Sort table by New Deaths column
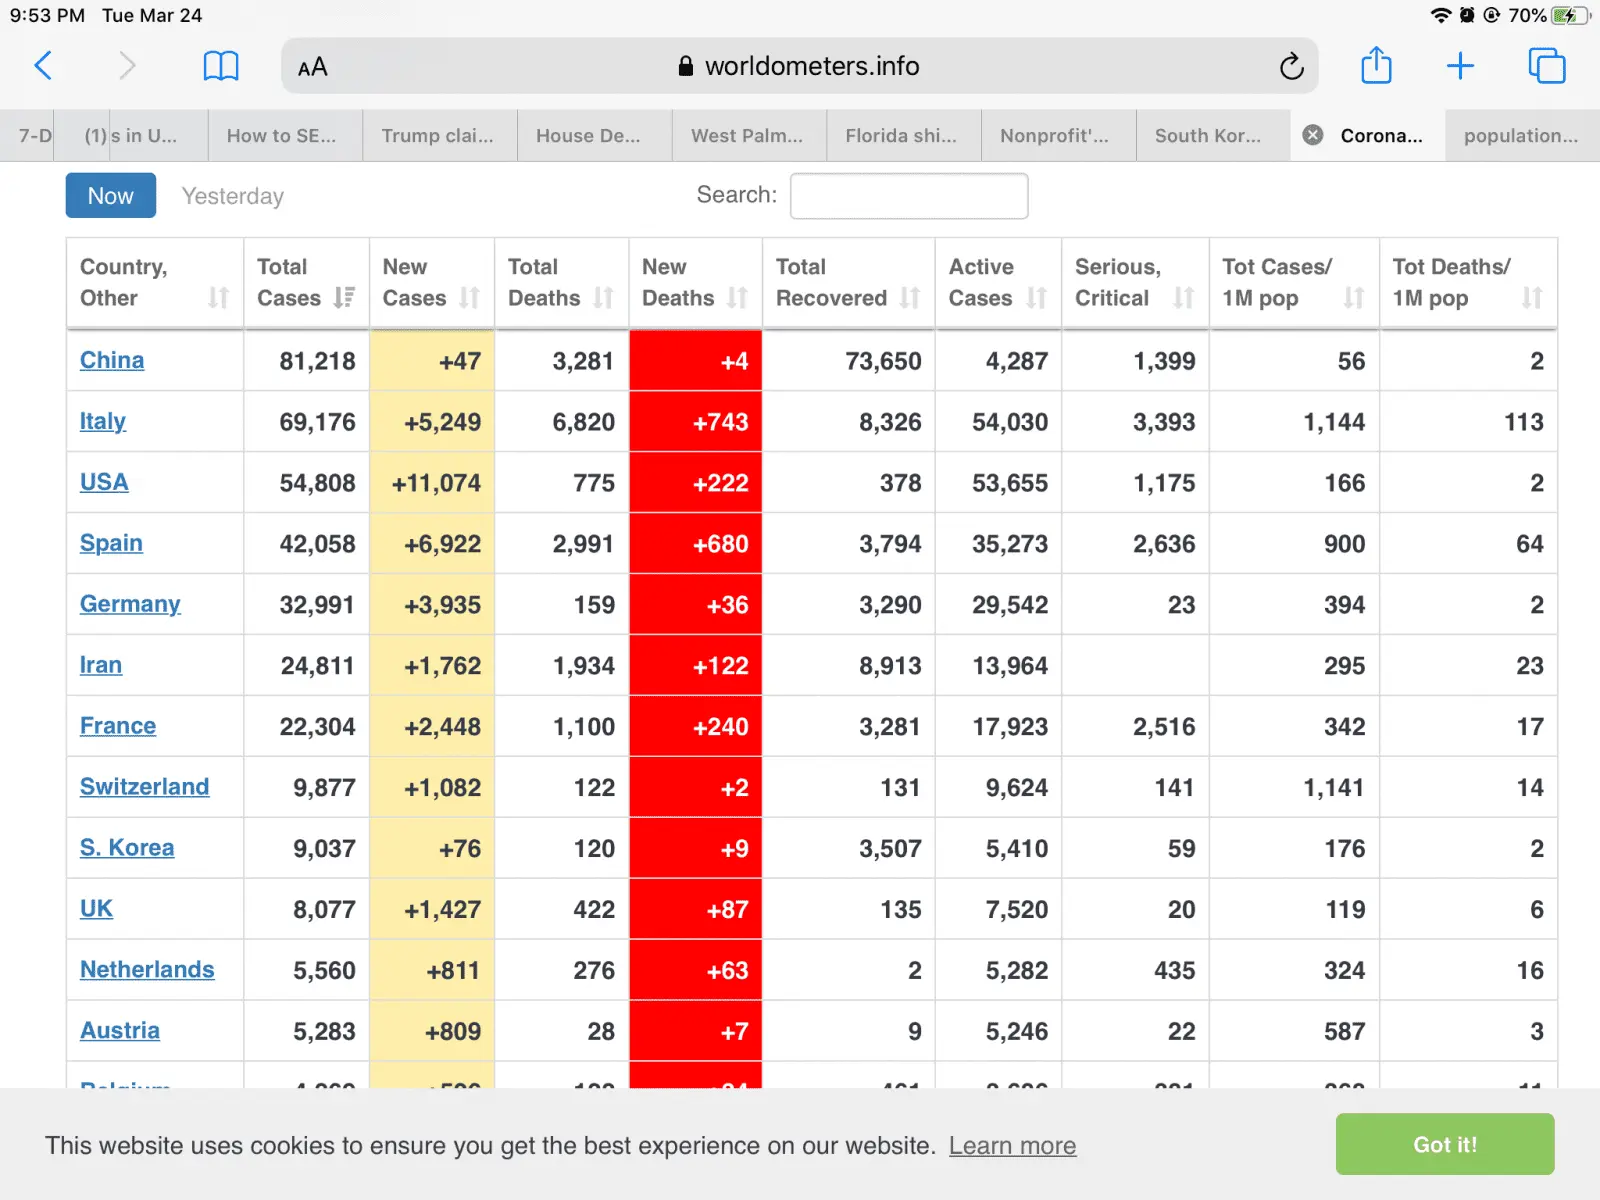Image resolution: width=1600 pixels, height=1200 pixels. coord(694,283)
